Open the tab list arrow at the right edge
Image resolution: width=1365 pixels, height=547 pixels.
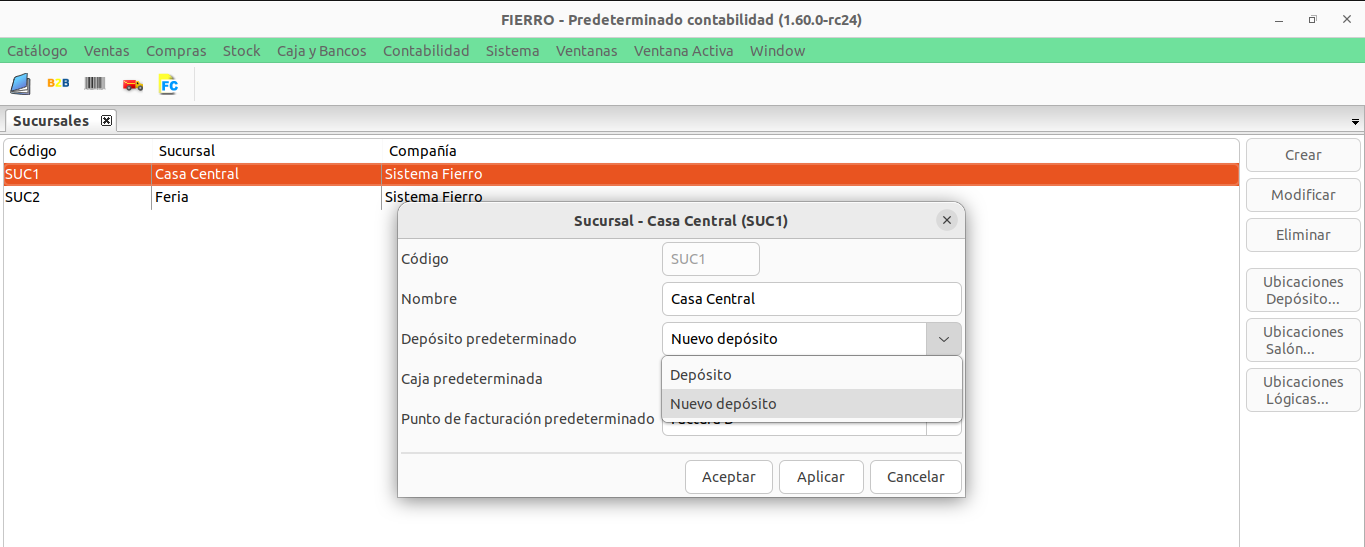[1356, 122]
